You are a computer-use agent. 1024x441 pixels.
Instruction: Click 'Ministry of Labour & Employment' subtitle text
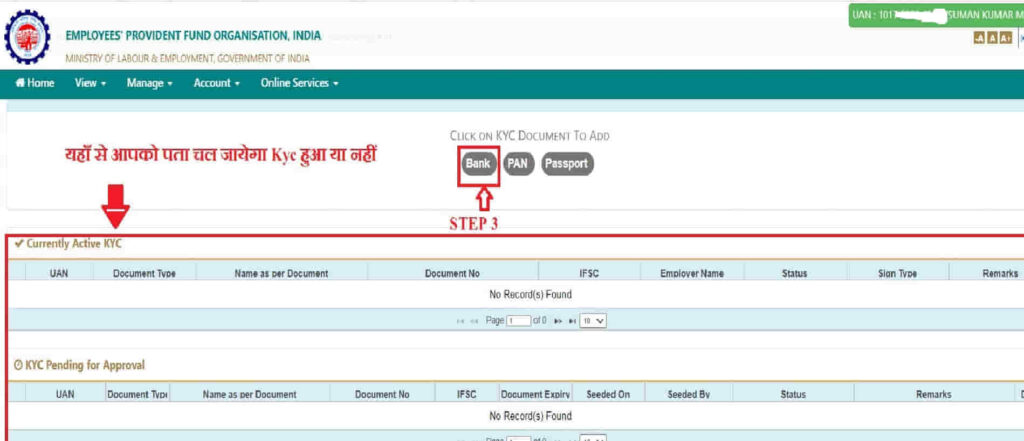point(187,59)
